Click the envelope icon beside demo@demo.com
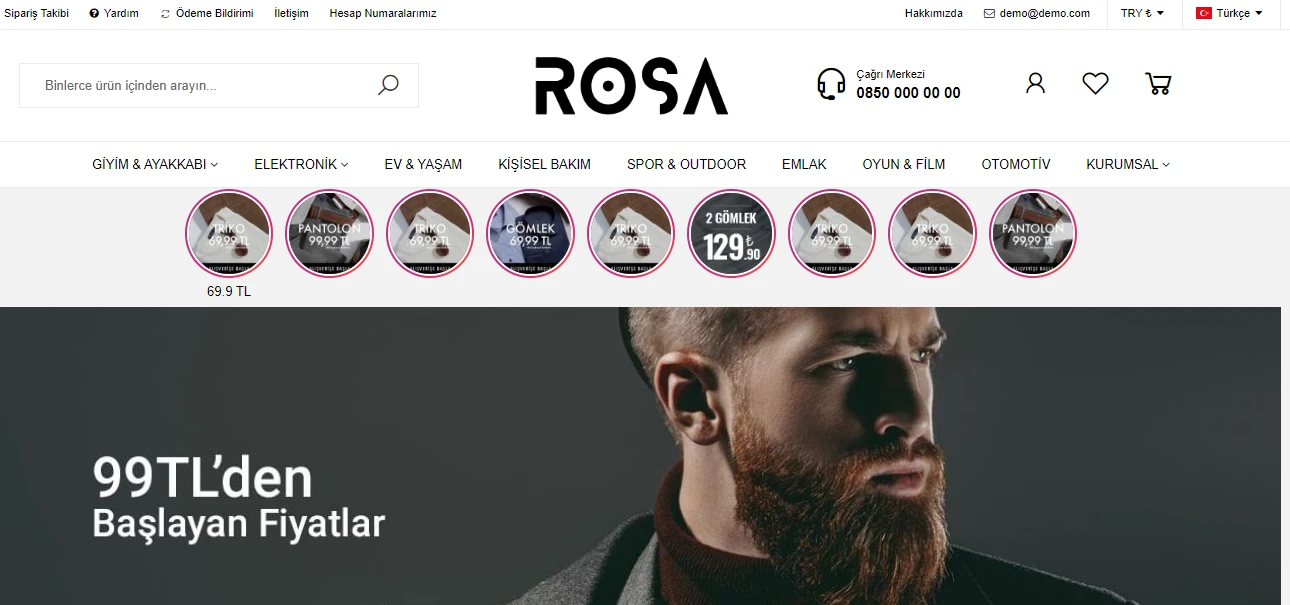Screen dimensions: 1290x605 [989, 14]
